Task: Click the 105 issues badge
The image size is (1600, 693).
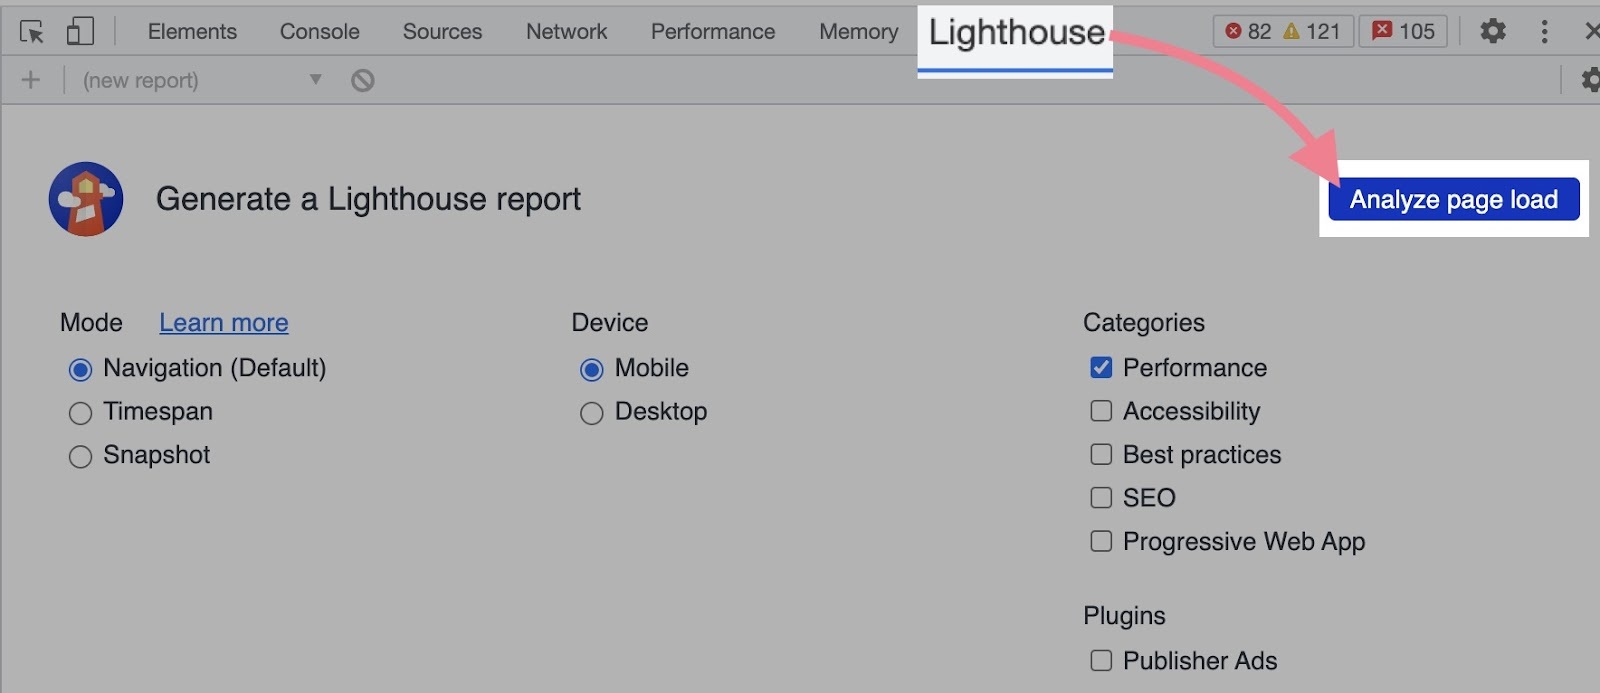Action: [1403, 32]
